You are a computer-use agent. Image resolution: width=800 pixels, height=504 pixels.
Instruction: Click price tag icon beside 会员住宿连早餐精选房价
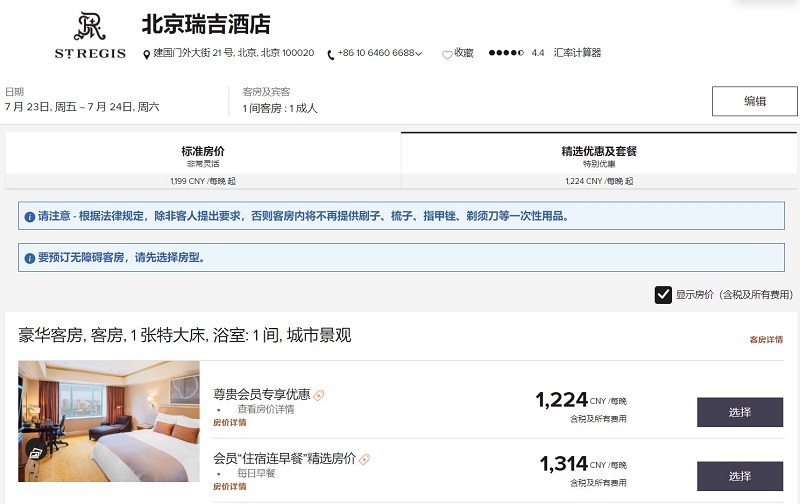click(x=364, y=460)
